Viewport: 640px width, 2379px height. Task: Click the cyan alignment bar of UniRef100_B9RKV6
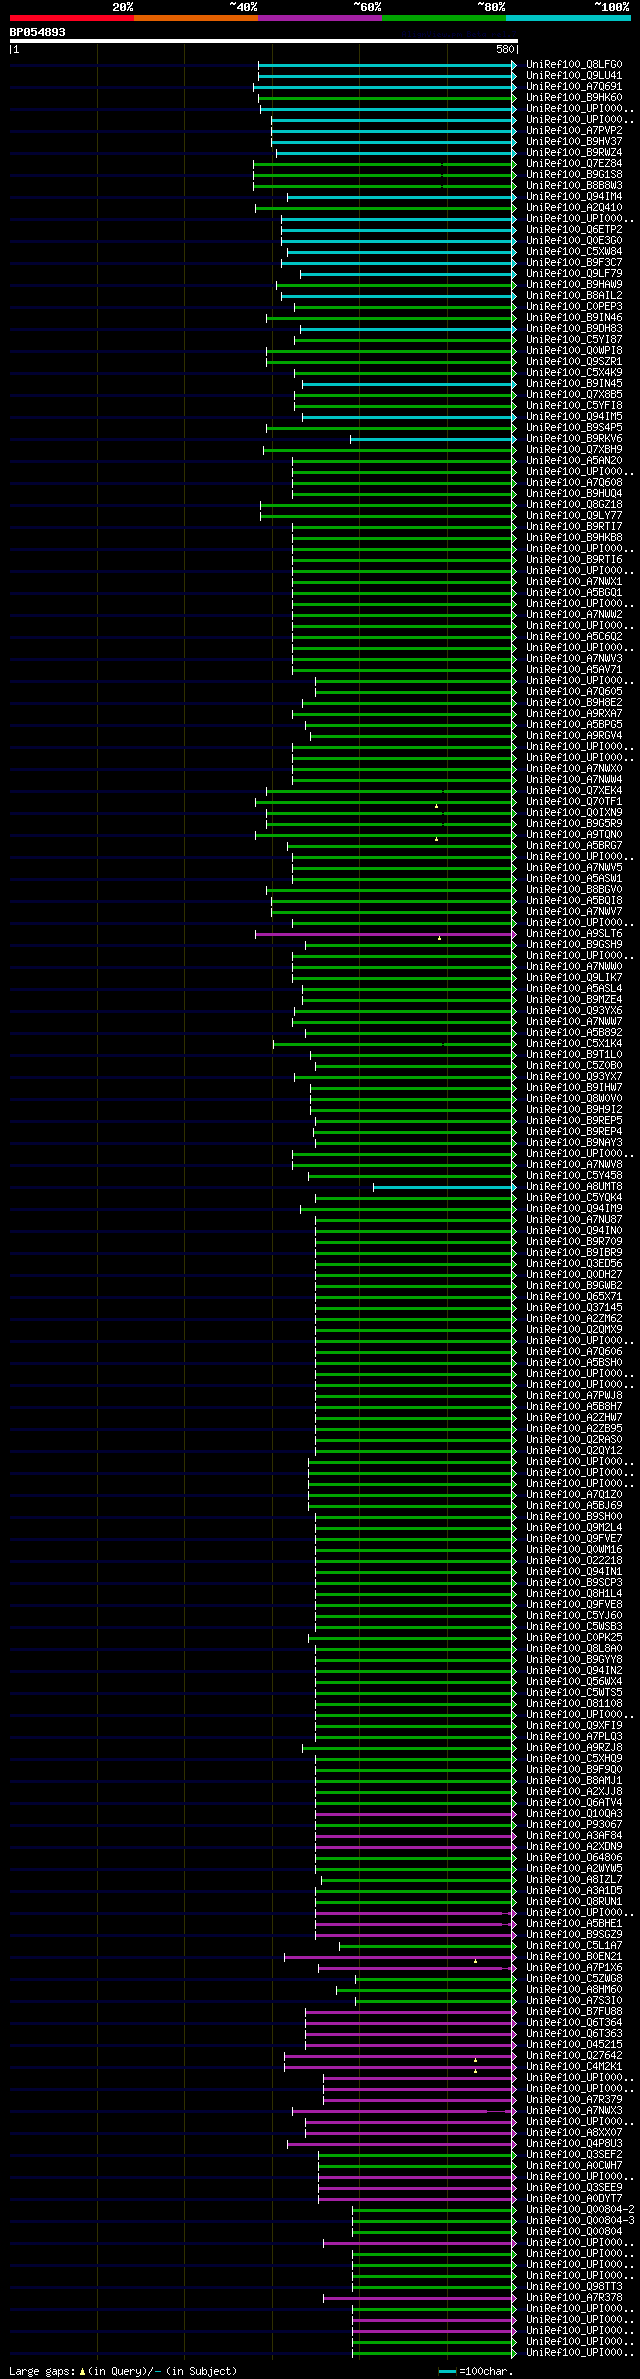(433, 438)
